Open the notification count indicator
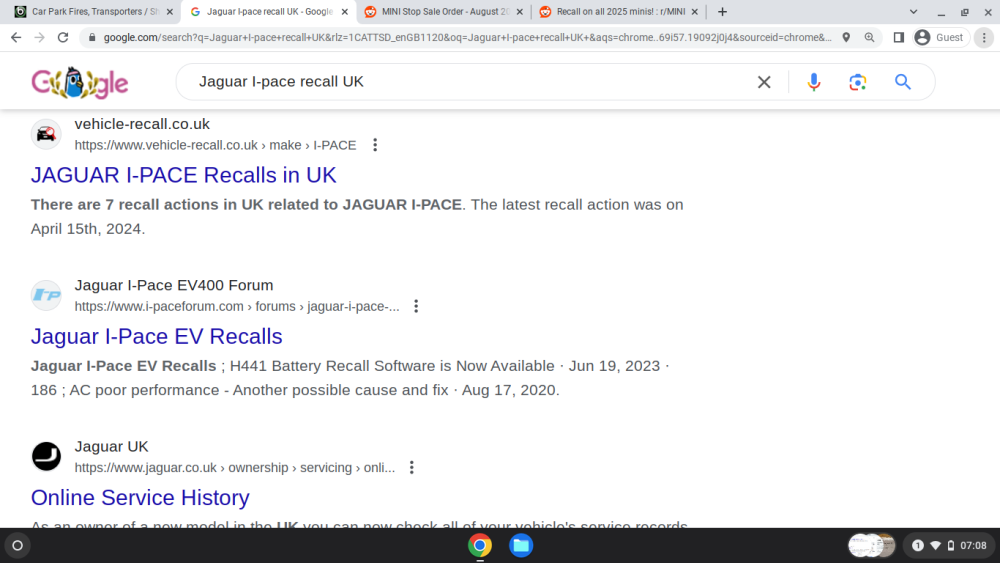Image resolution: width=1000 pixels, height=563 pixels. tap(918, 546)
